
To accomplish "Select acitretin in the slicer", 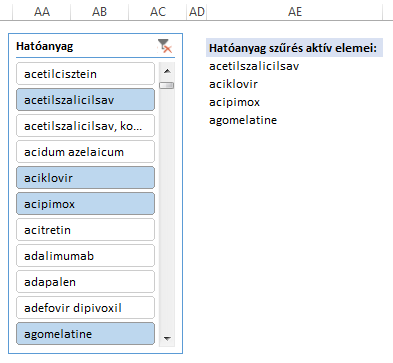I will (85, 230).
